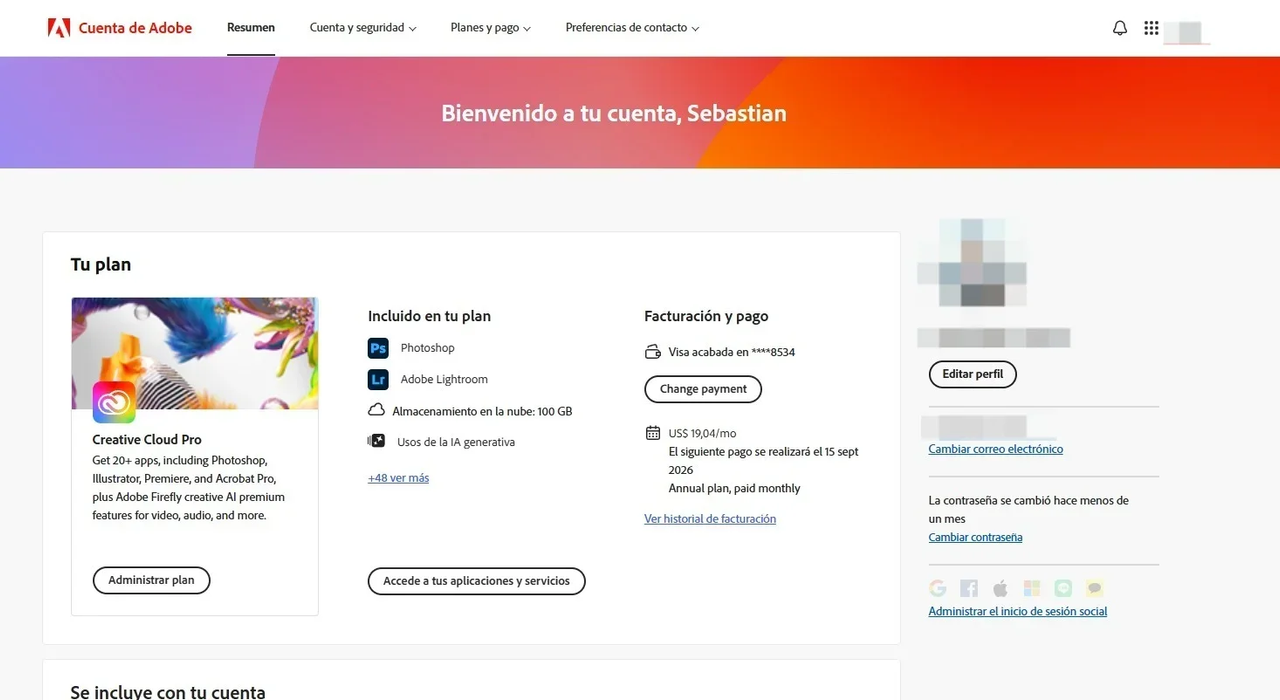Screen dimensions: 1280x700
Task: Click the Visa payment card icon
Action: coord(653,352)
